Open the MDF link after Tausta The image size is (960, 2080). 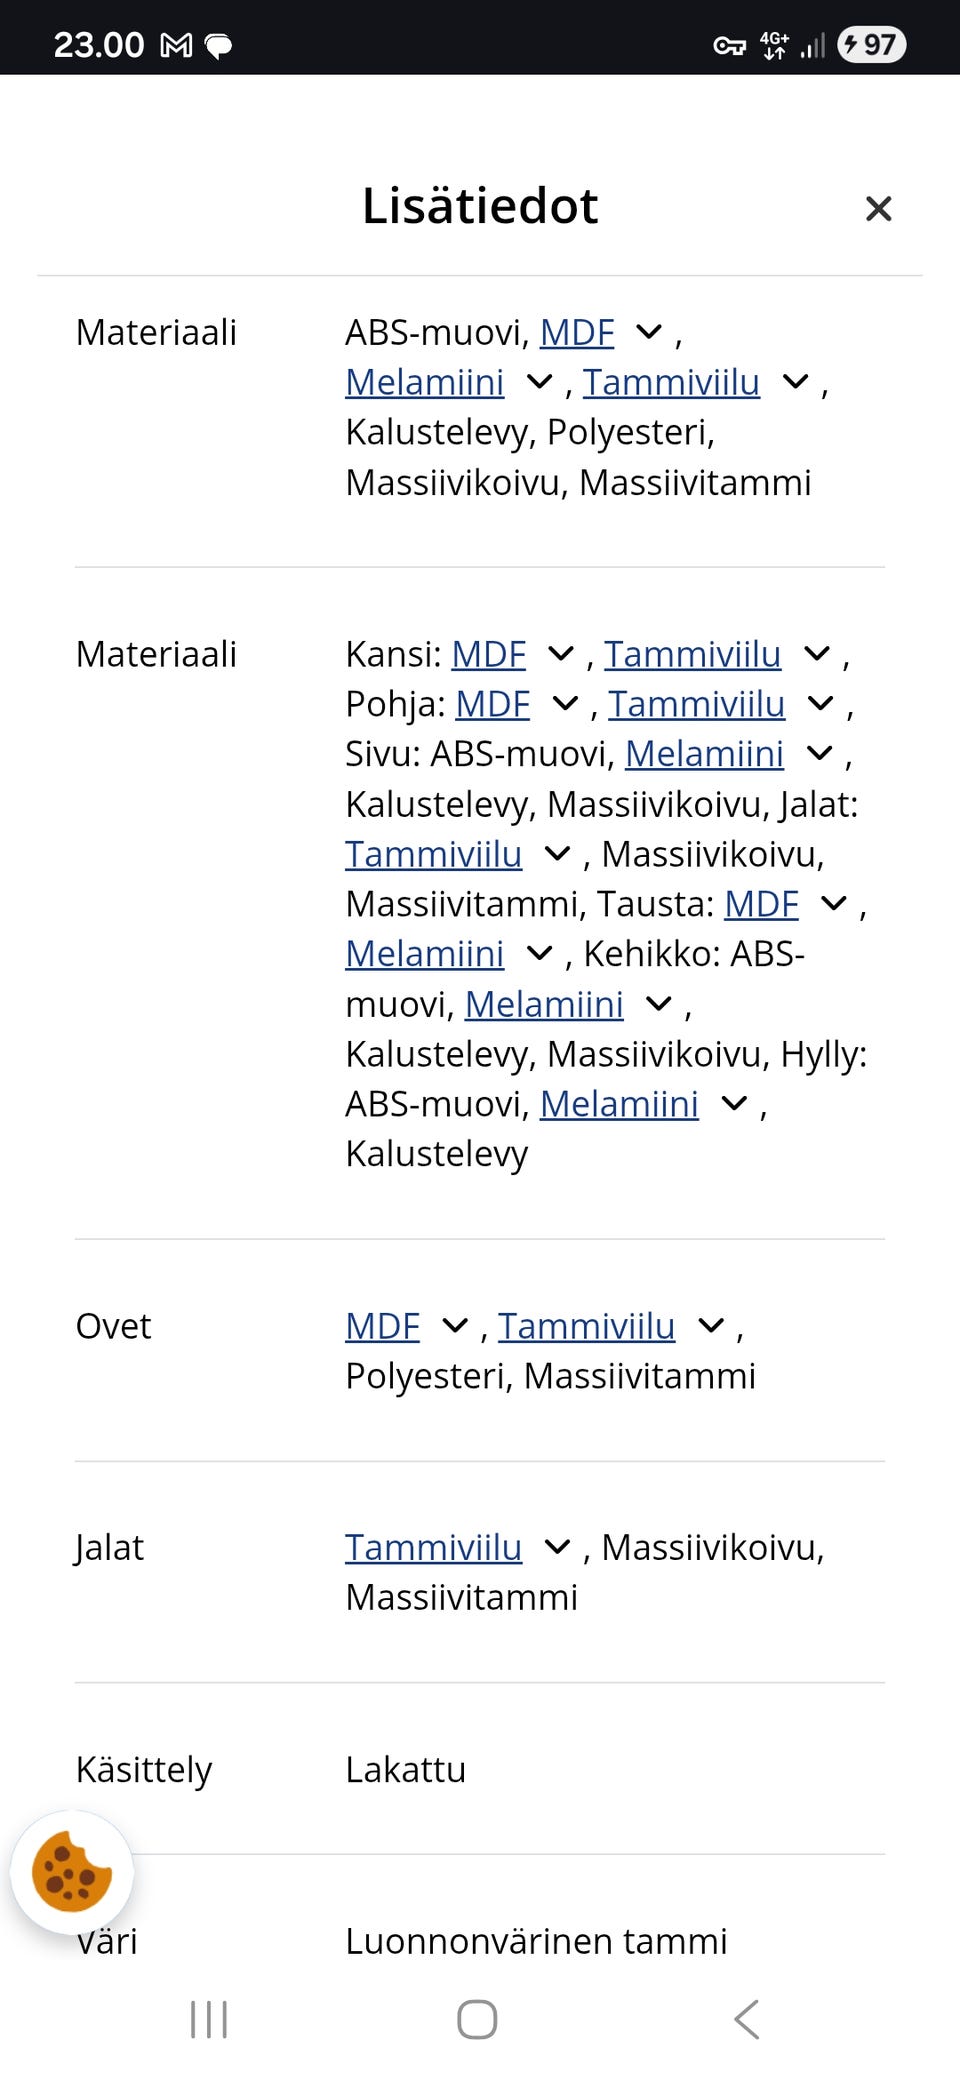[x=761, y=904]
